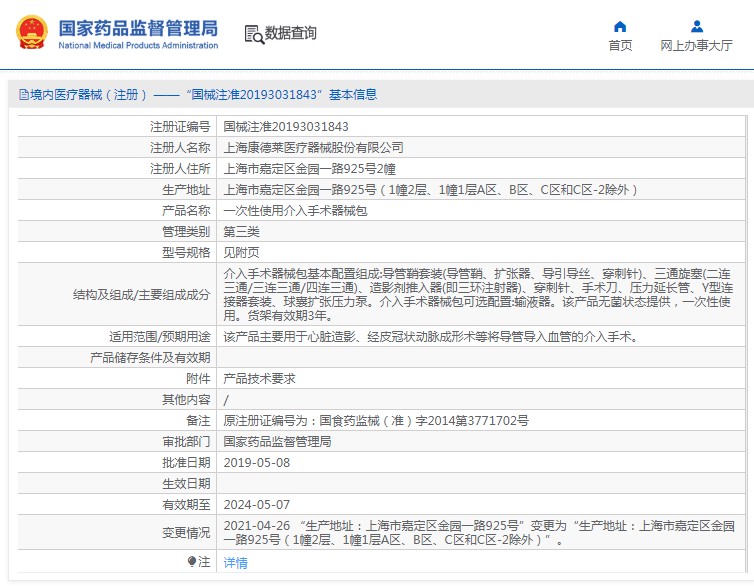Click 审批部门 value 国家药品监督管理局
Screen dimensions: 754x588
[x=277, y=442]
